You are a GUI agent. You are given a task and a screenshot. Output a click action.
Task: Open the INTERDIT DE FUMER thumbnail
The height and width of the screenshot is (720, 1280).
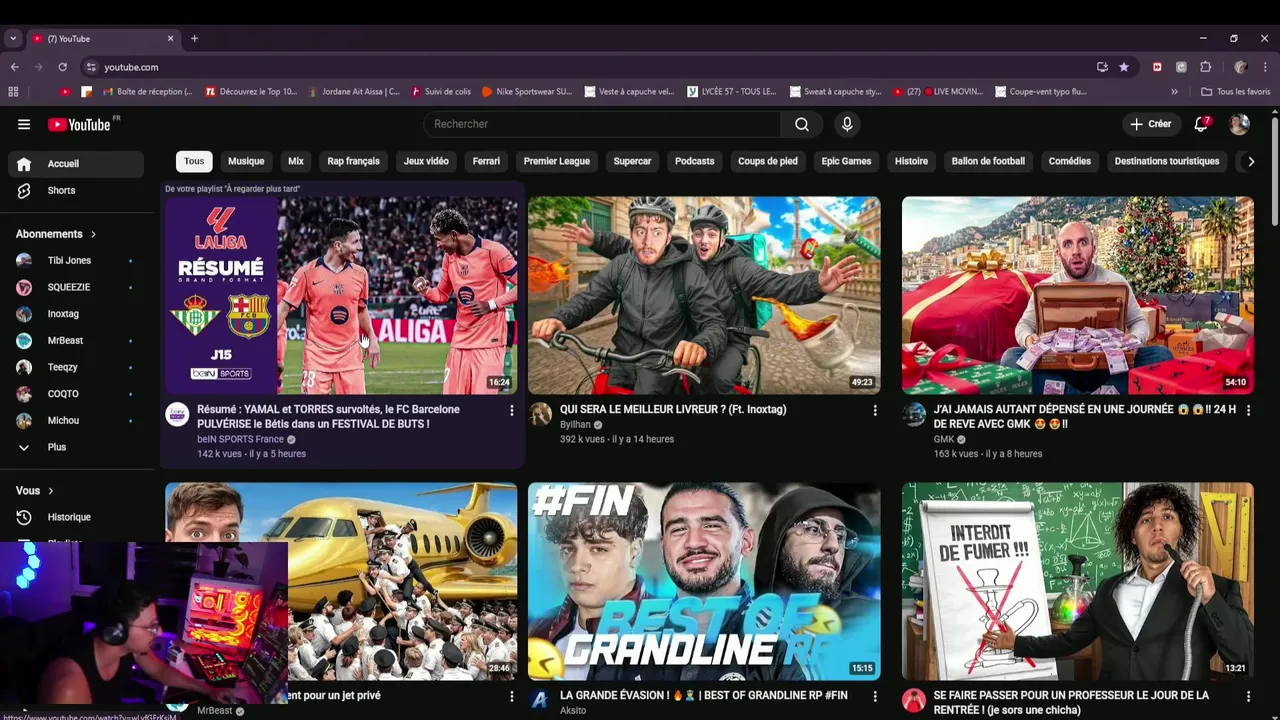coord(1078,581)
